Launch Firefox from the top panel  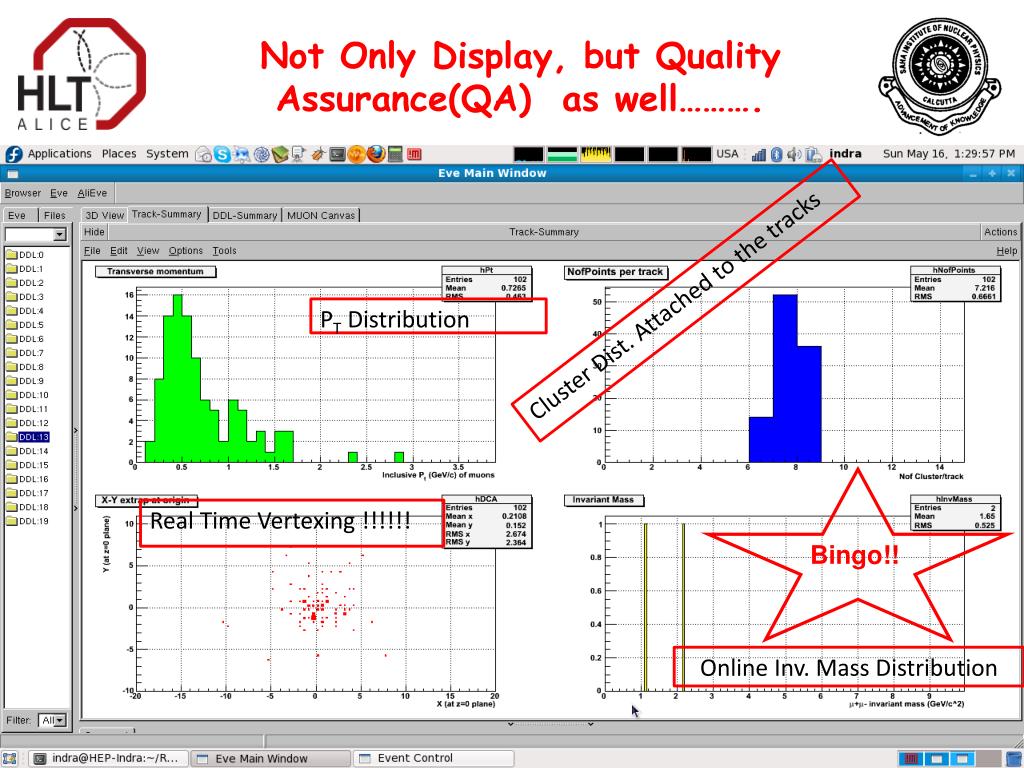point(376,154)
